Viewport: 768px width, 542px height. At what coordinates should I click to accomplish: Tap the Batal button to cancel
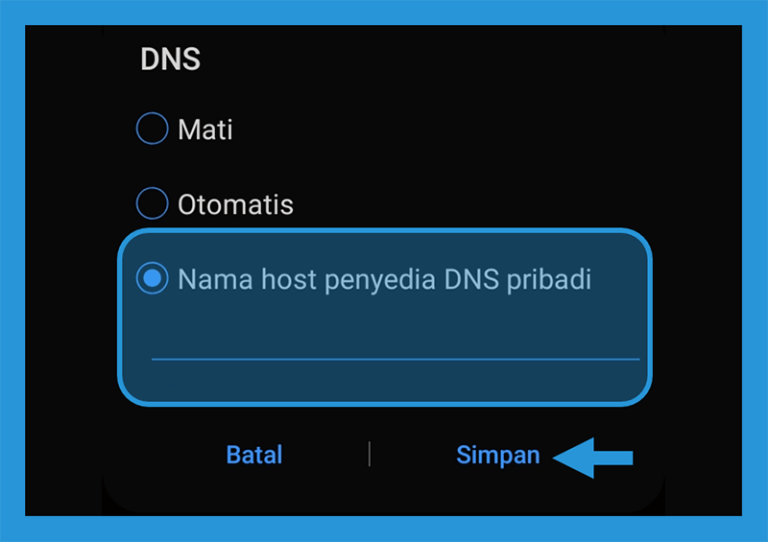254,455
